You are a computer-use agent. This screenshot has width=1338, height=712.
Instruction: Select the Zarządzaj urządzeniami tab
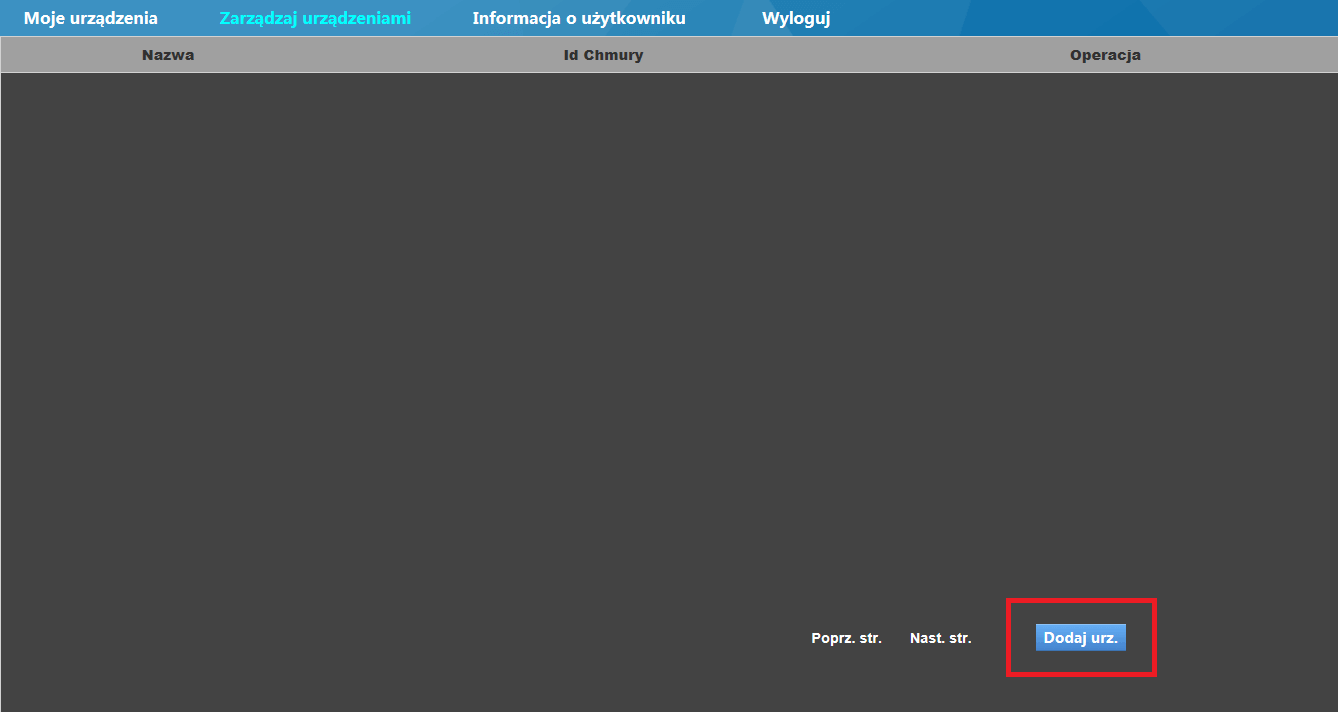pos(315,18)
